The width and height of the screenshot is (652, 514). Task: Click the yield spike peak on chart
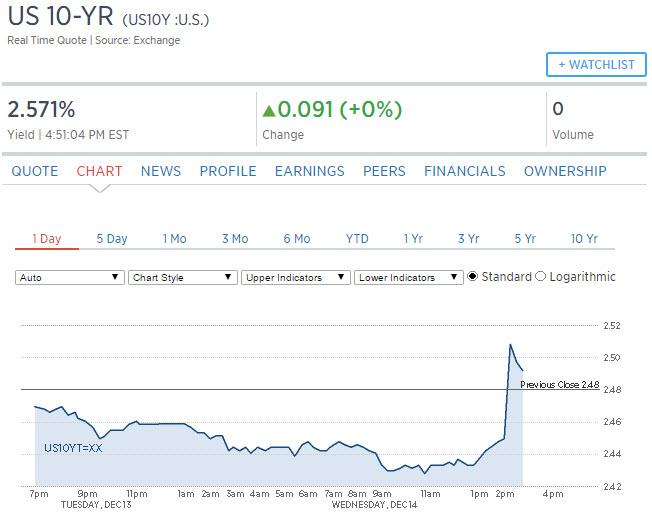click(510, 345)
